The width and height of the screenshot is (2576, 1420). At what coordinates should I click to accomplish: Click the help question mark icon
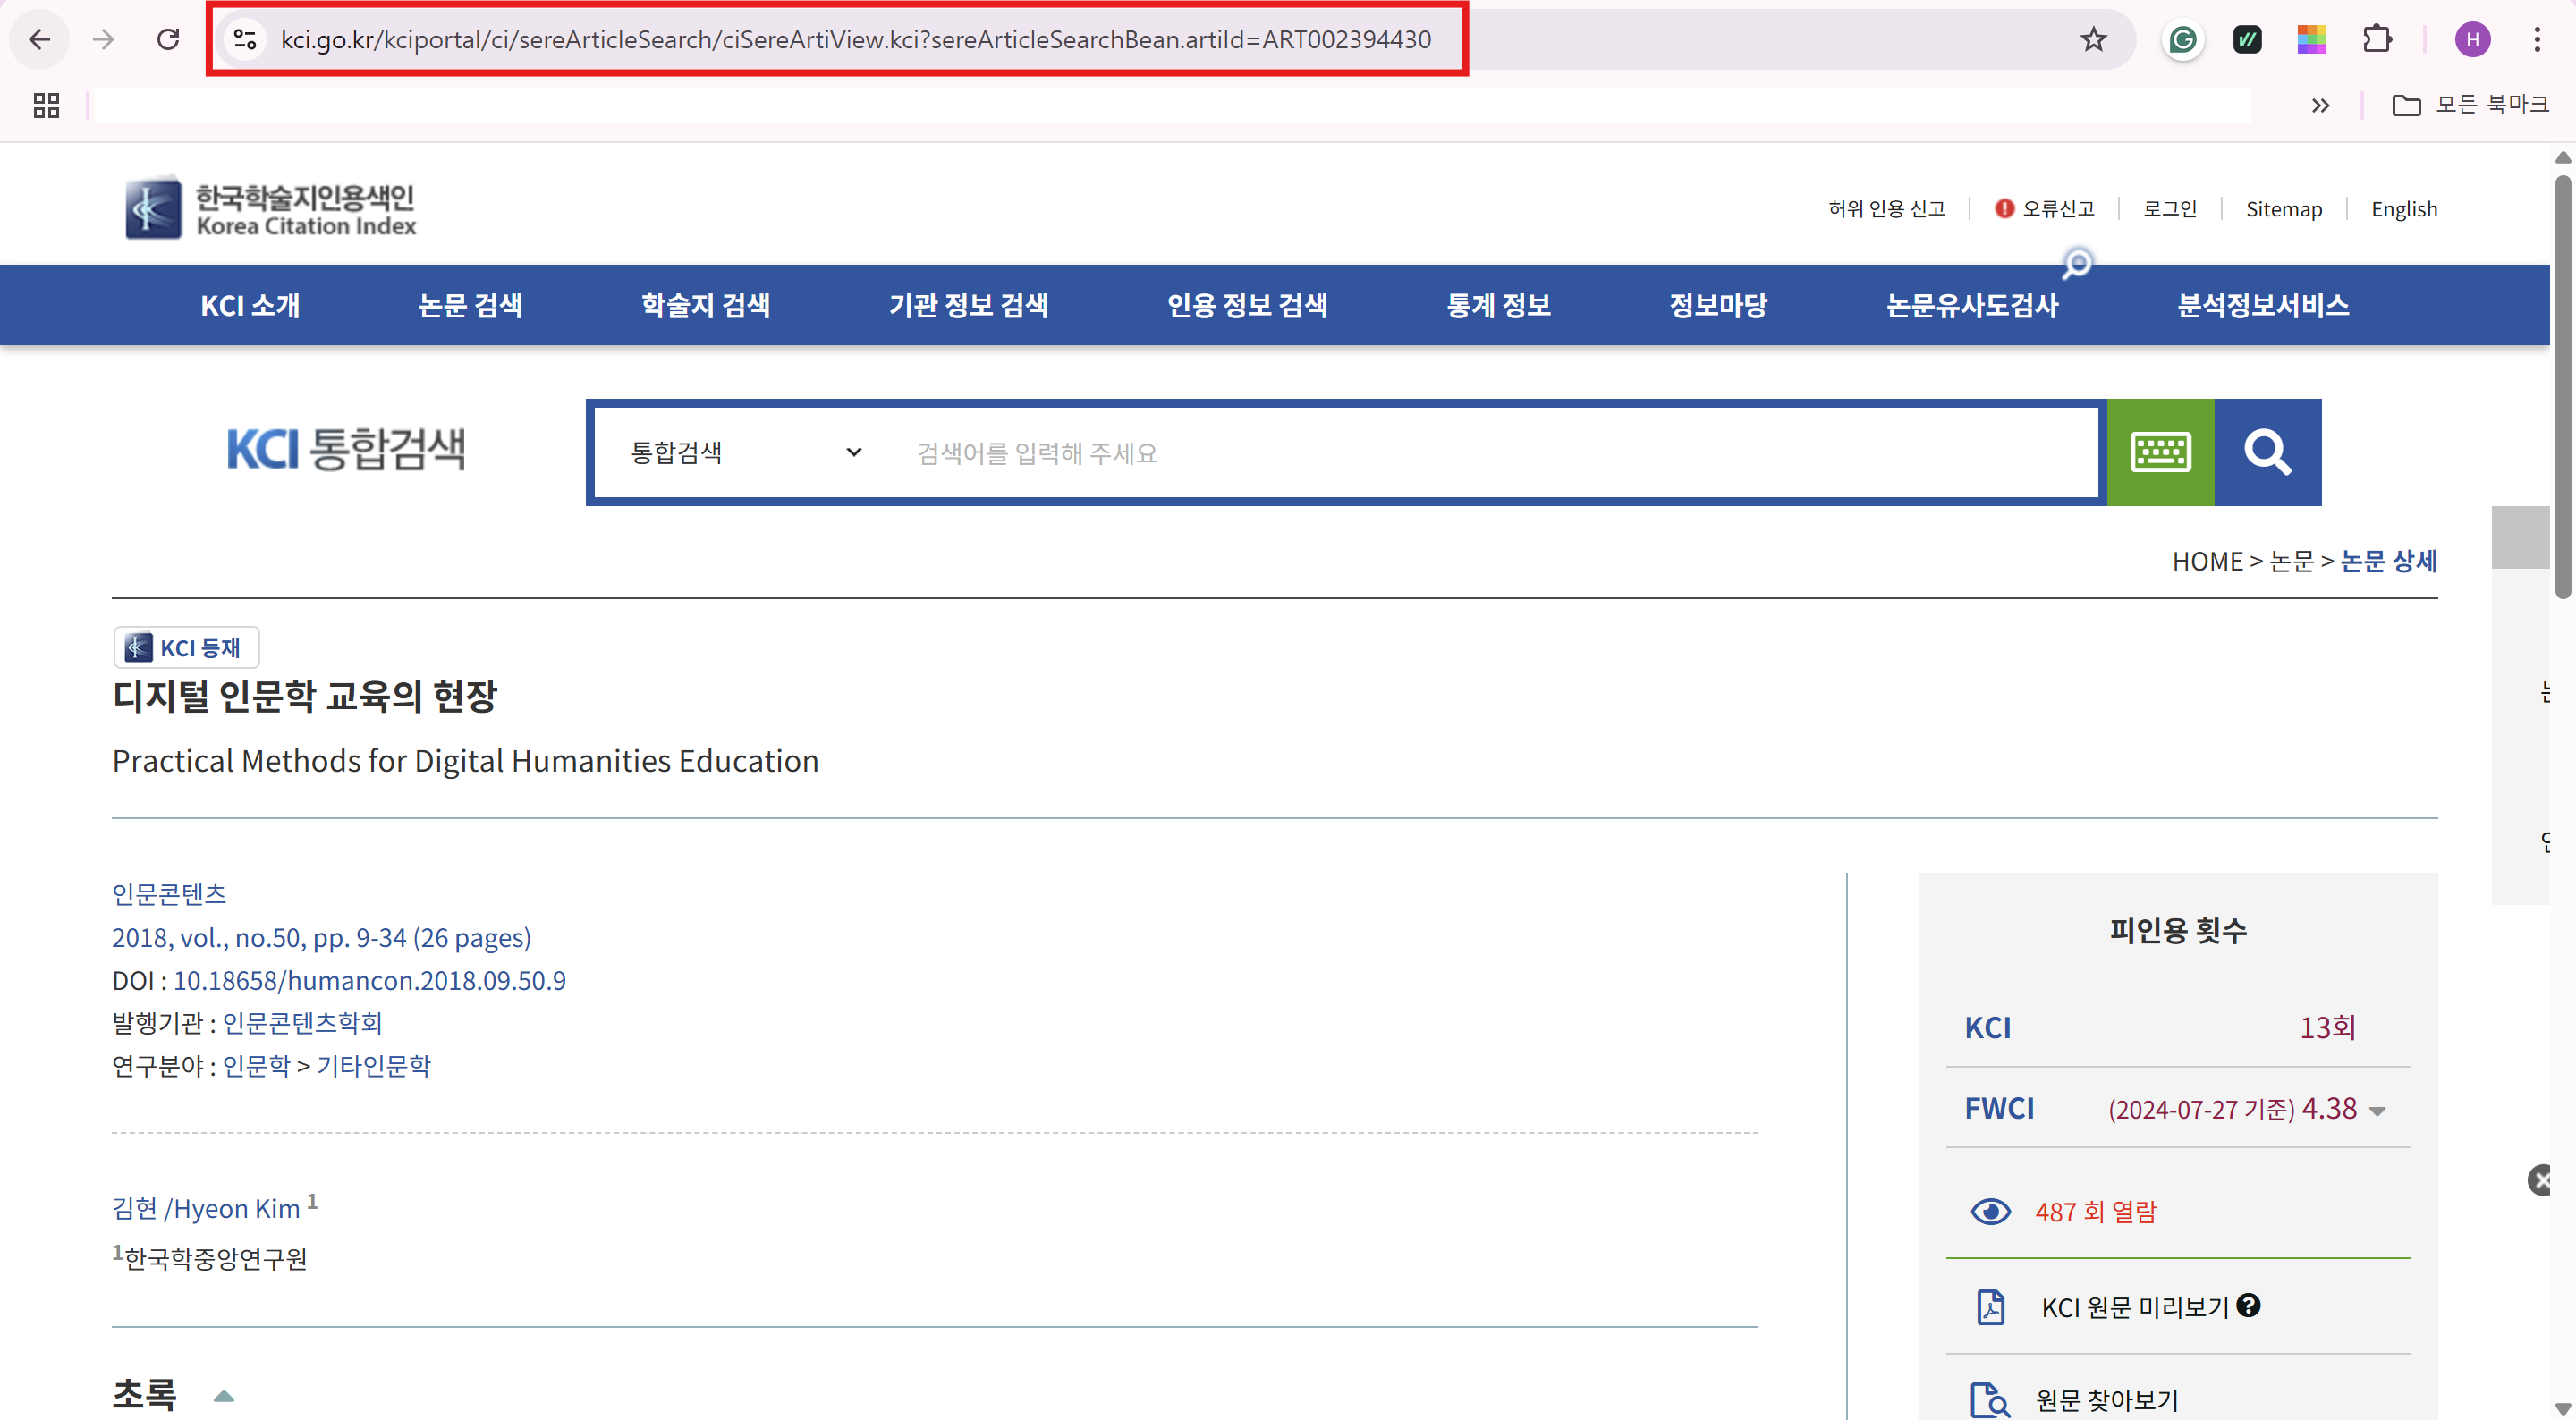(2249, 1305)
